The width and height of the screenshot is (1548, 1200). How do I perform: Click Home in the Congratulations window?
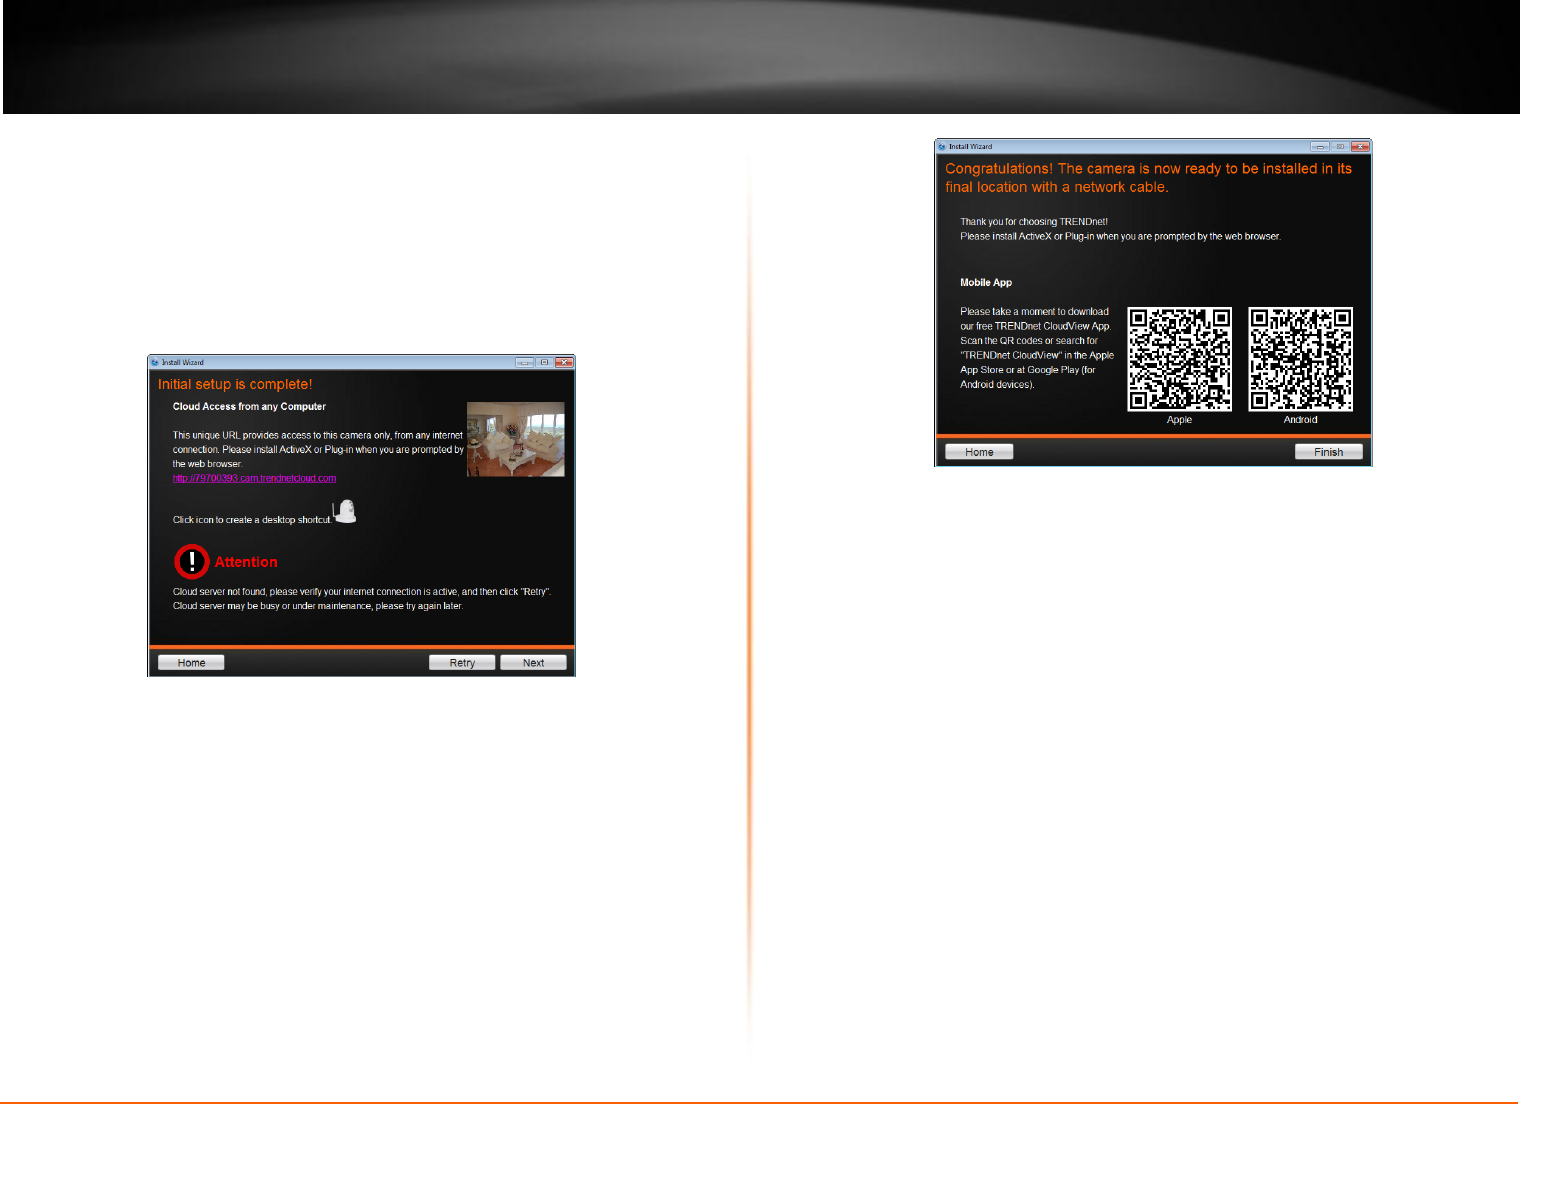979,452
